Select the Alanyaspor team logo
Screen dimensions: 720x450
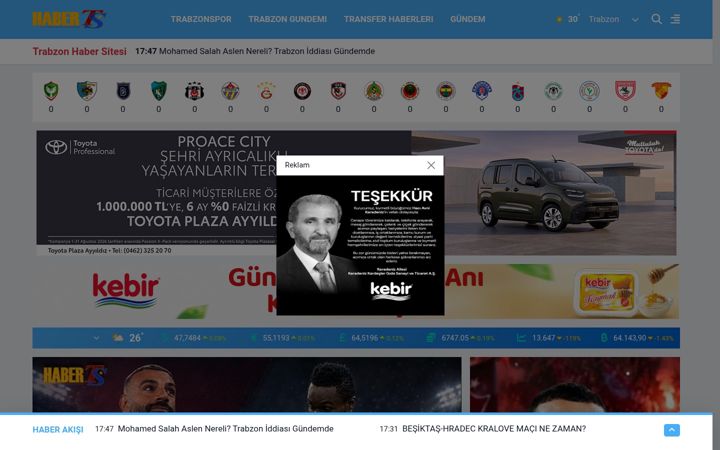coord(374,91)
